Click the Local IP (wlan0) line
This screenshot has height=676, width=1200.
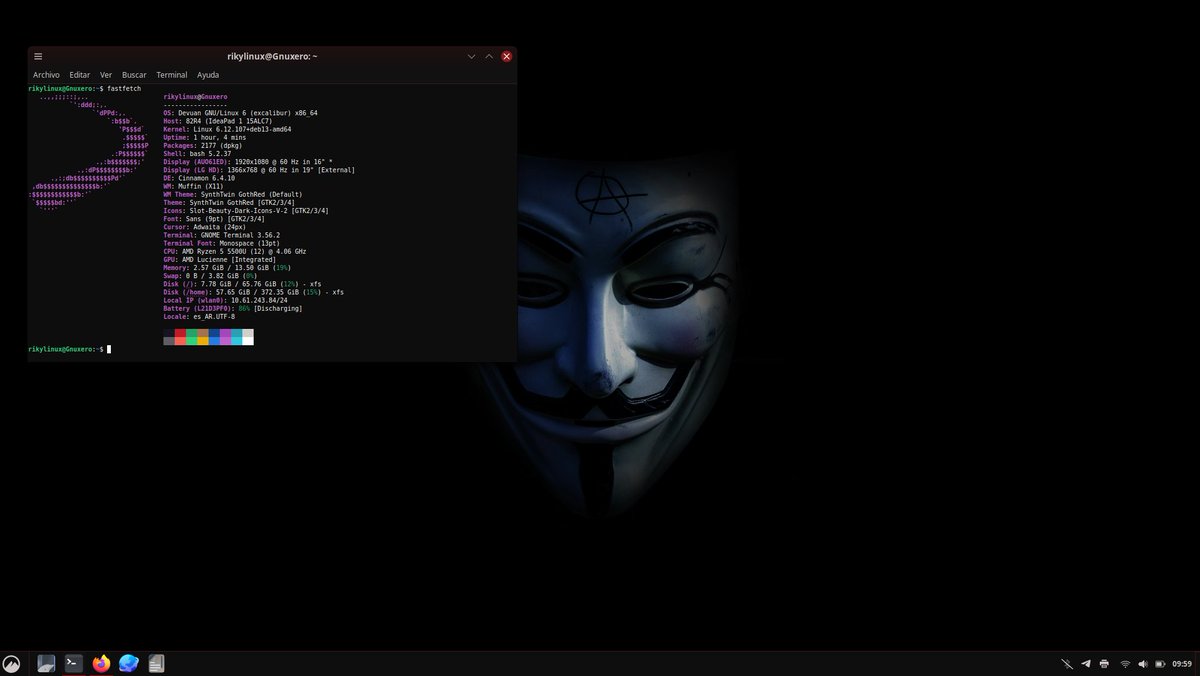[225, 300]
